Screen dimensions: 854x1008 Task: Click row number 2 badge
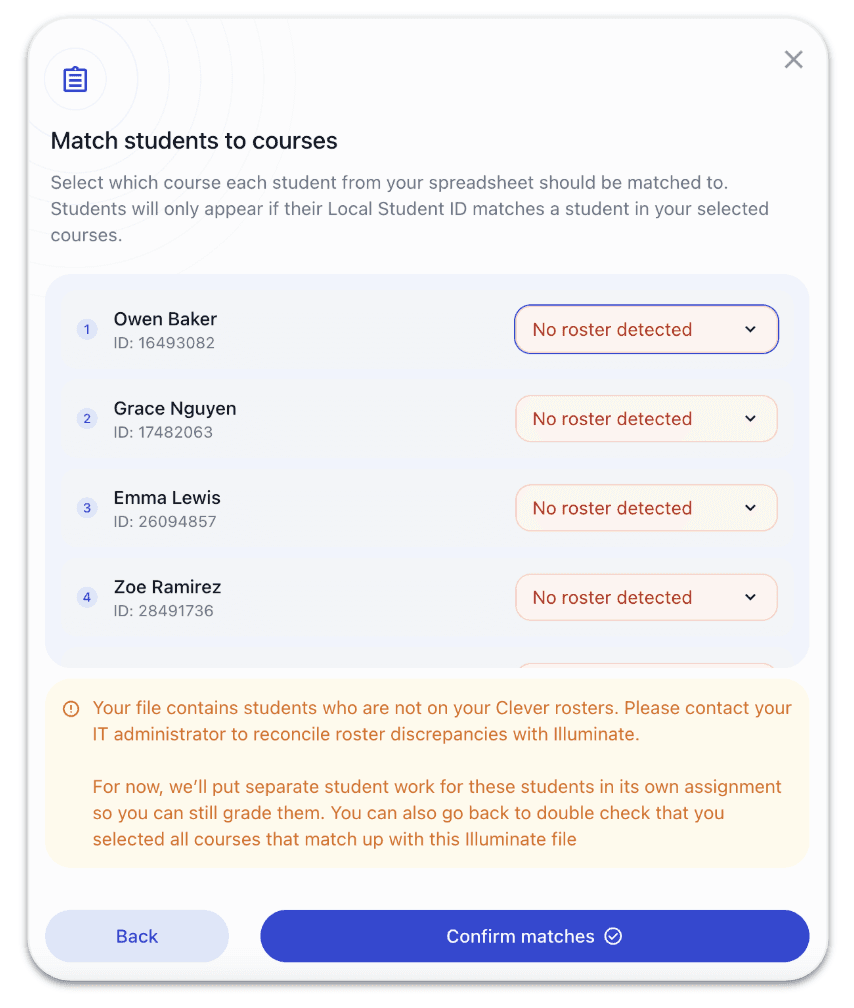[87, 419]
